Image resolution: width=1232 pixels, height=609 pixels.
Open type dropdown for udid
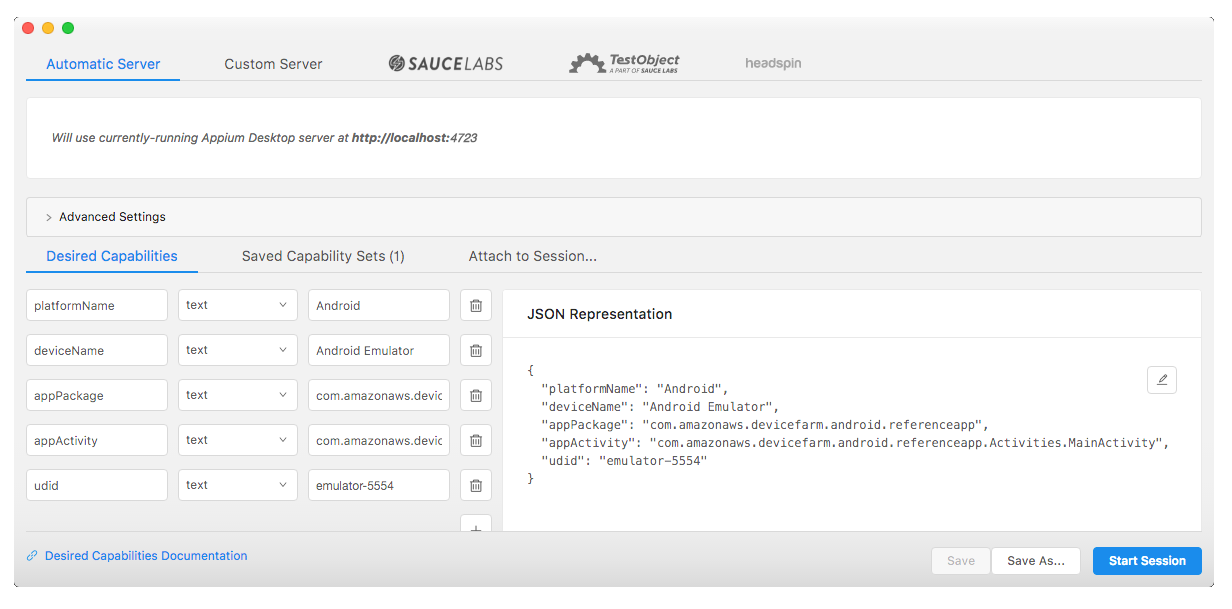point(238,486)
